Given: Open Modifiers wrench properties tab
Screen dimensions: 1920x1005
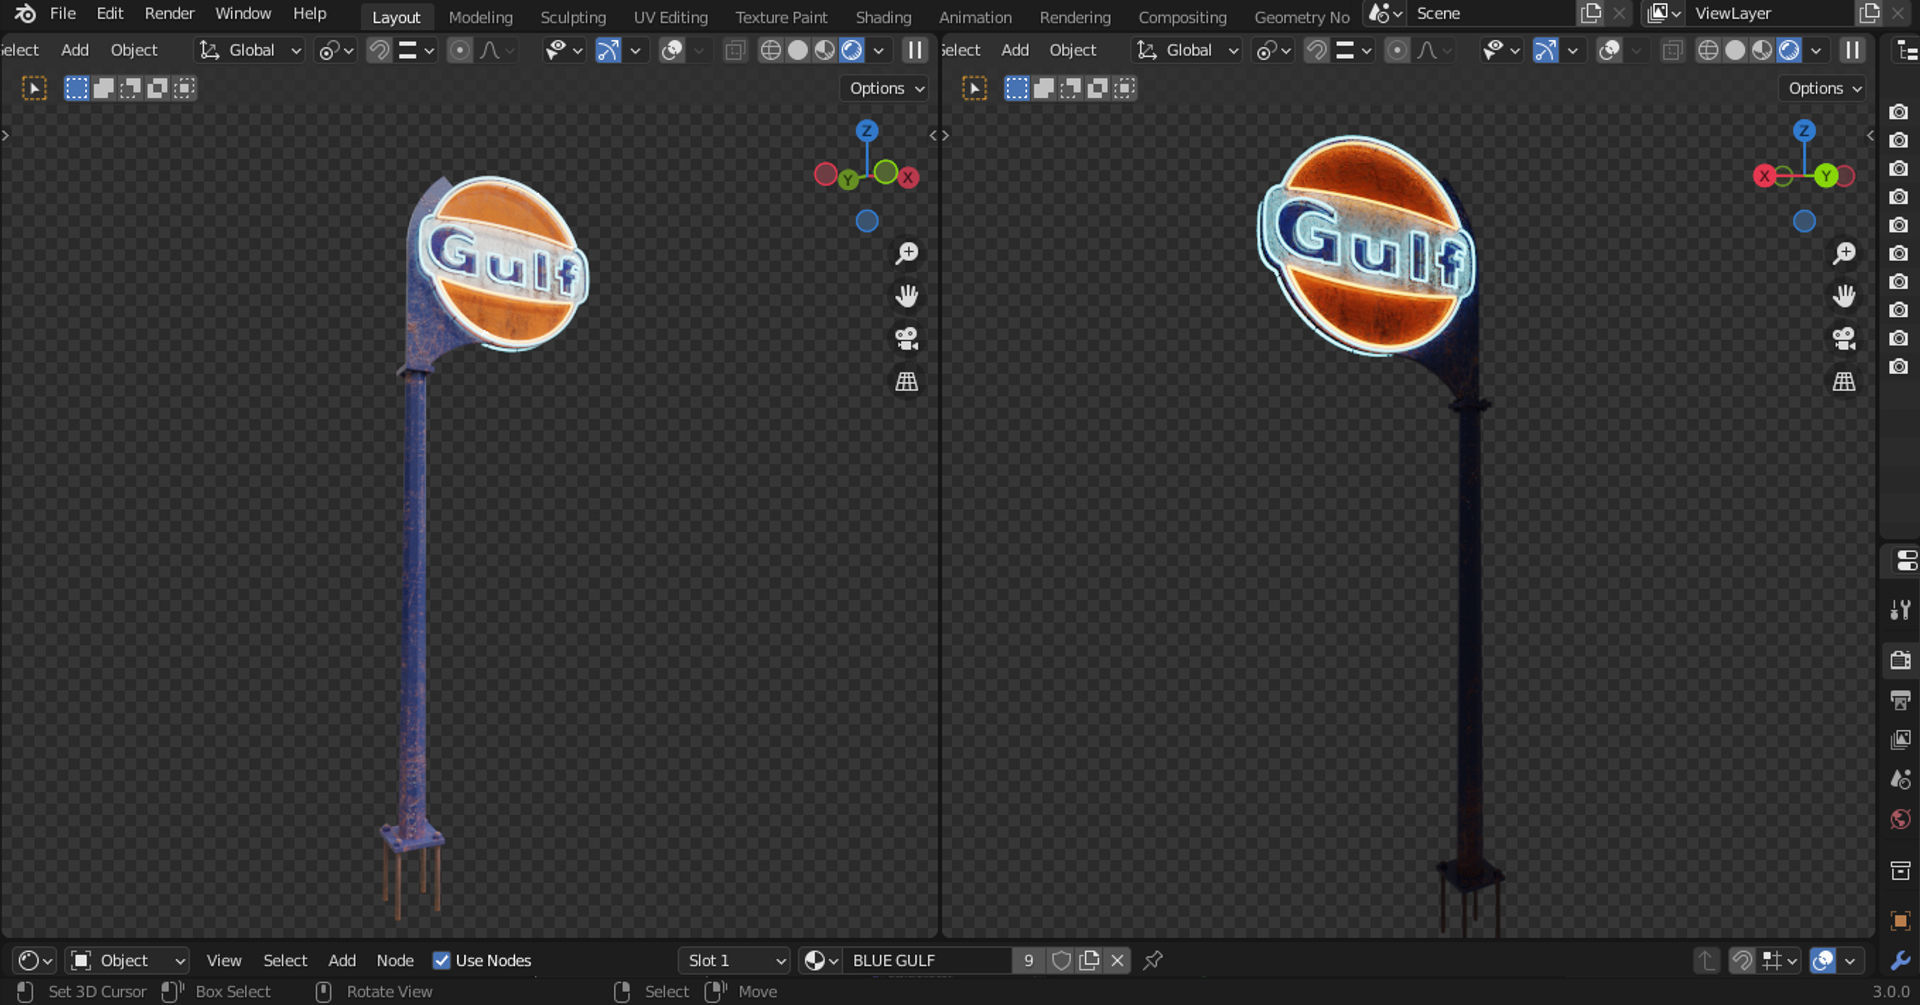Looking at the screenshot, I should (1900, 960).
